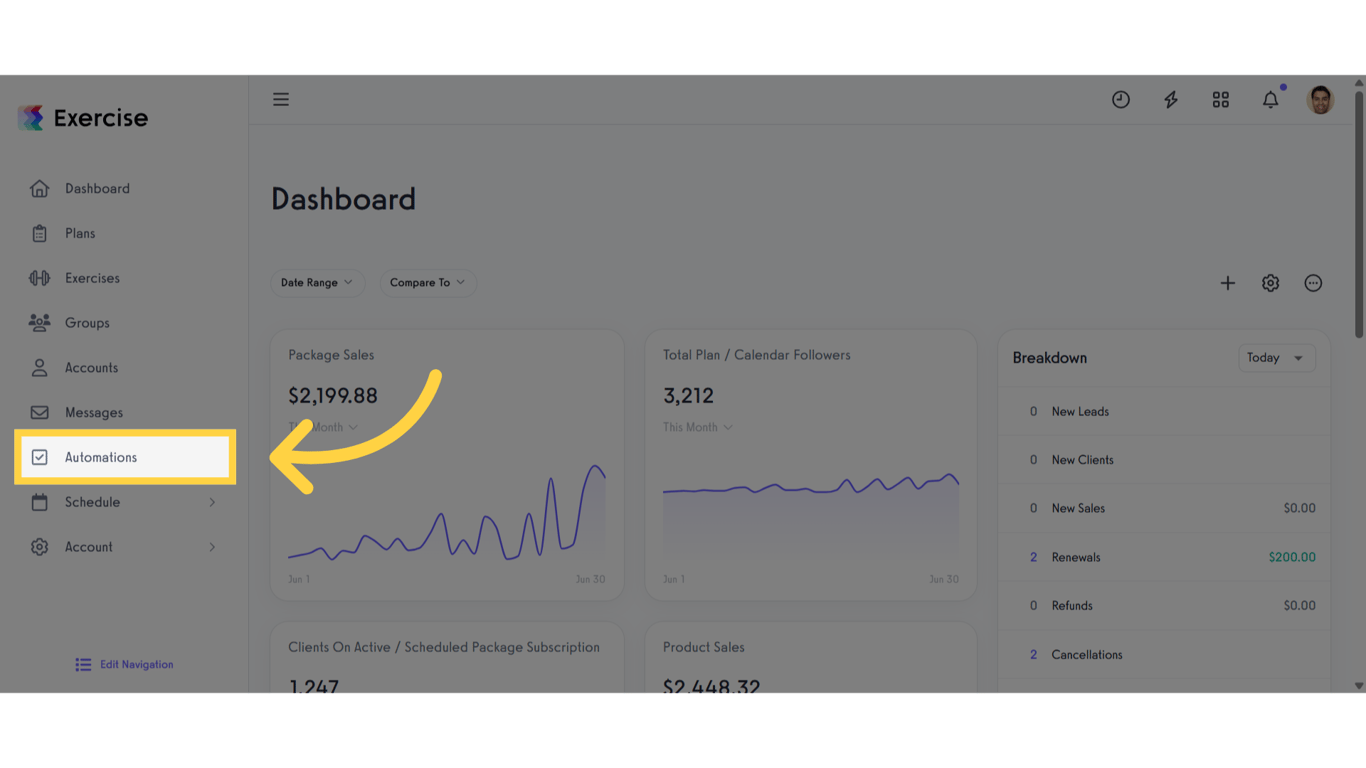Click the Exercise brand name

click(100, 118)
